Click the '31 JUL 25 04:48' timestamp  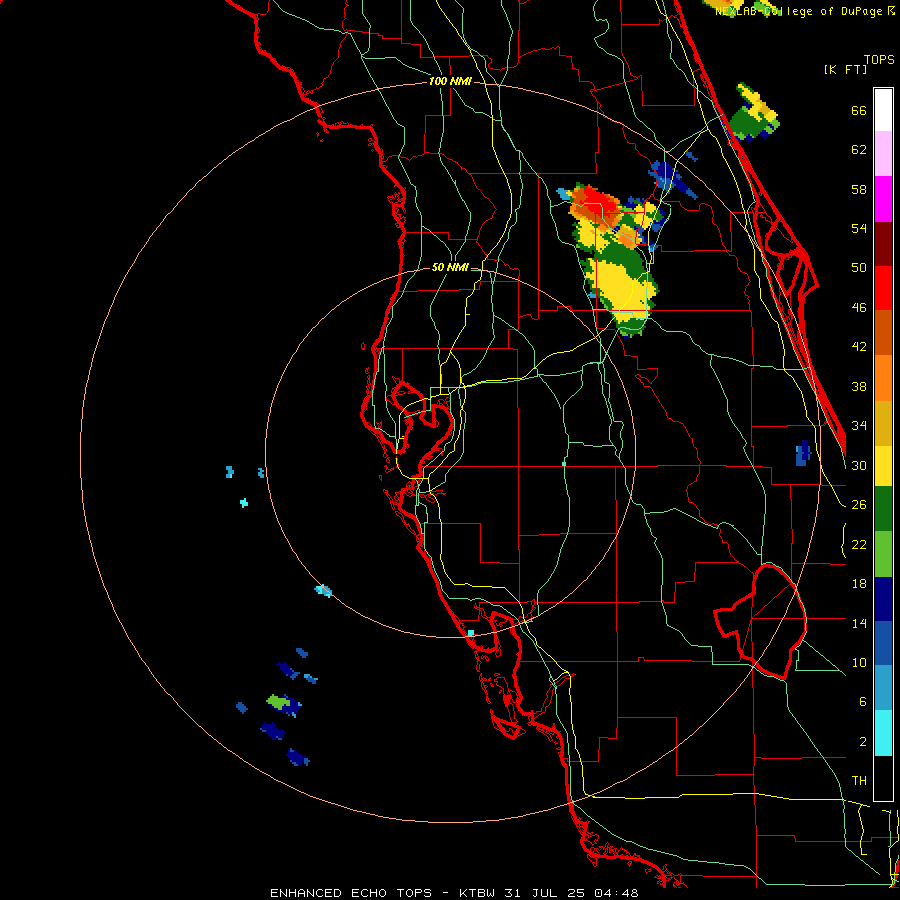571,893
